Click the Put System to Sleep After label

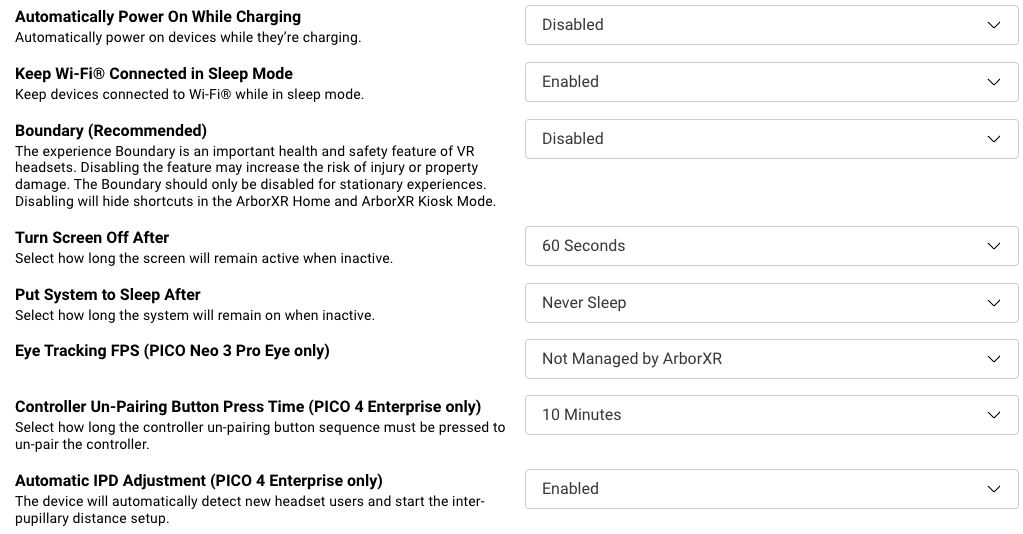tap(108, 294)
